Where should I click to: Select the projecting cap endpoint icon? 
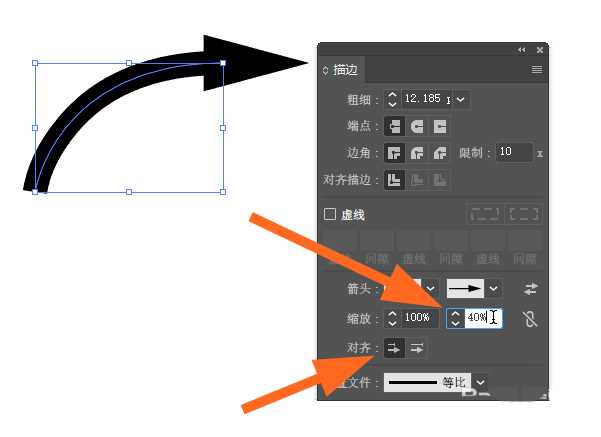pos(440,126)
